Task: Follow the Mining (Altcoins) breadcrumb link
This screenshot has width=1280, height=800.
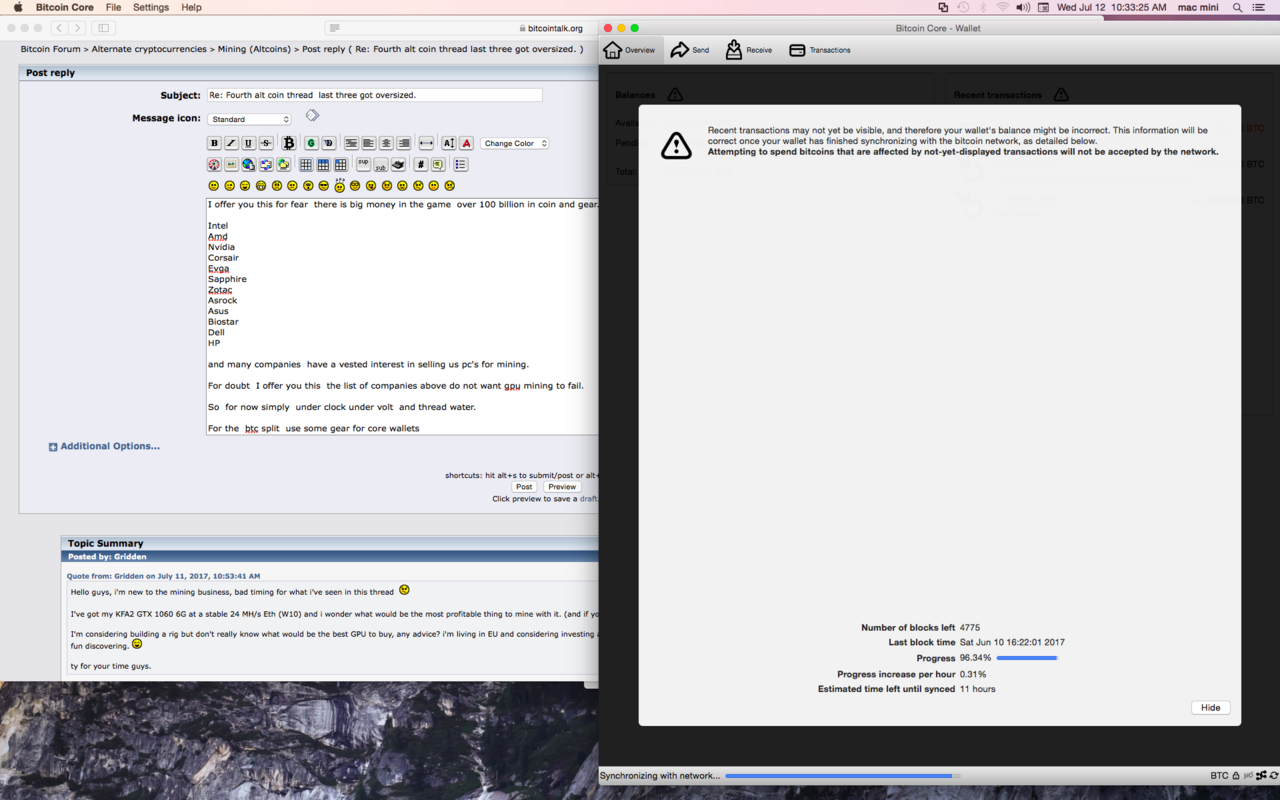Action: pos(254,49)
